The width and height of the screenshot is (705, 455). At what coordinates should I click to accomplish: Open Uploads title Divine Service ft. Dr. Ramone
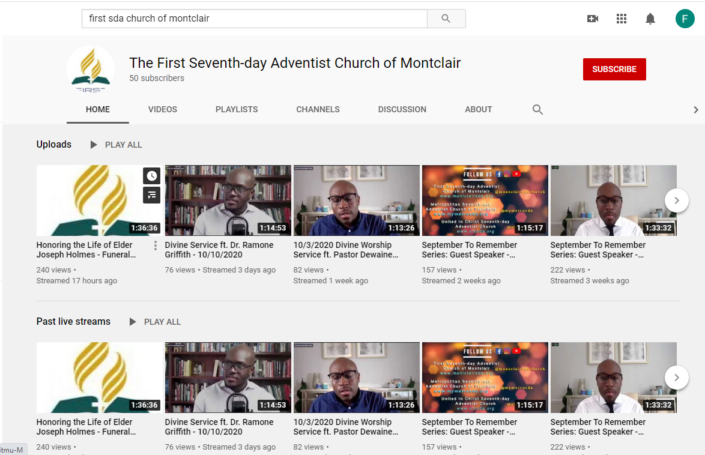tap(219, 250)
